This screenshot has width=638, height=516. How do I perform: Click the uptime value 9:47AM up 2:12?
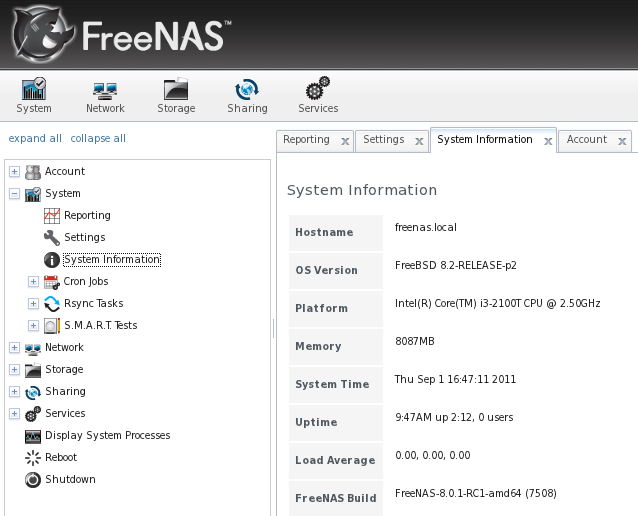(454, 417)
